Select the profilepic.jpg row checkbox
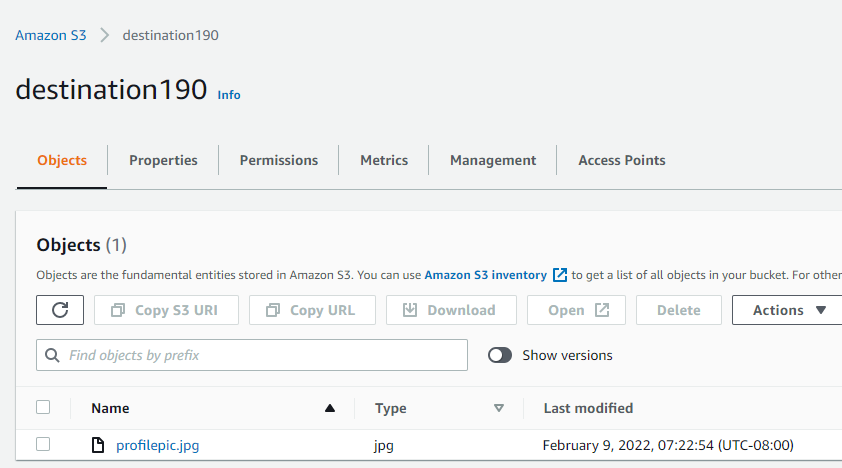The width and height of the screenshot is (842, 468). click(43, 445)
